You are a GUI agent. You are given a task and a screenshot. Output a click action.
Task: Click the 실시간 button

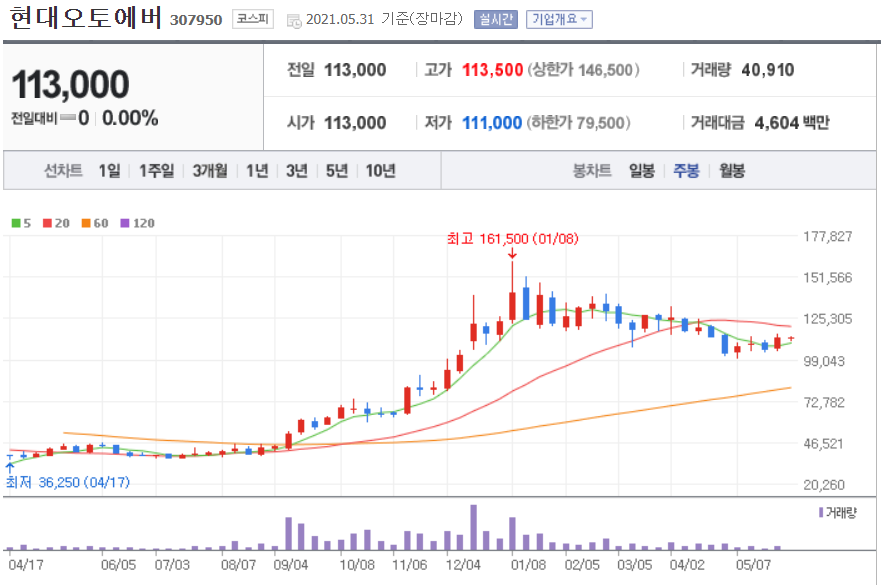coord(496,20)
